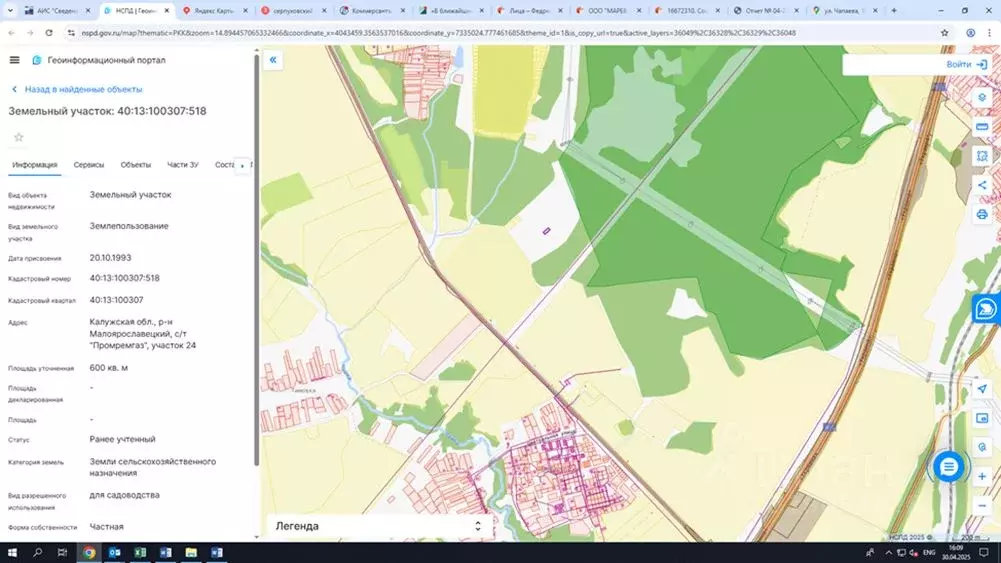Image resolution: width=1001 pixels, height=563 pixels.
Task: Open the map layers panel icon
Action: (x=982, y=97)
